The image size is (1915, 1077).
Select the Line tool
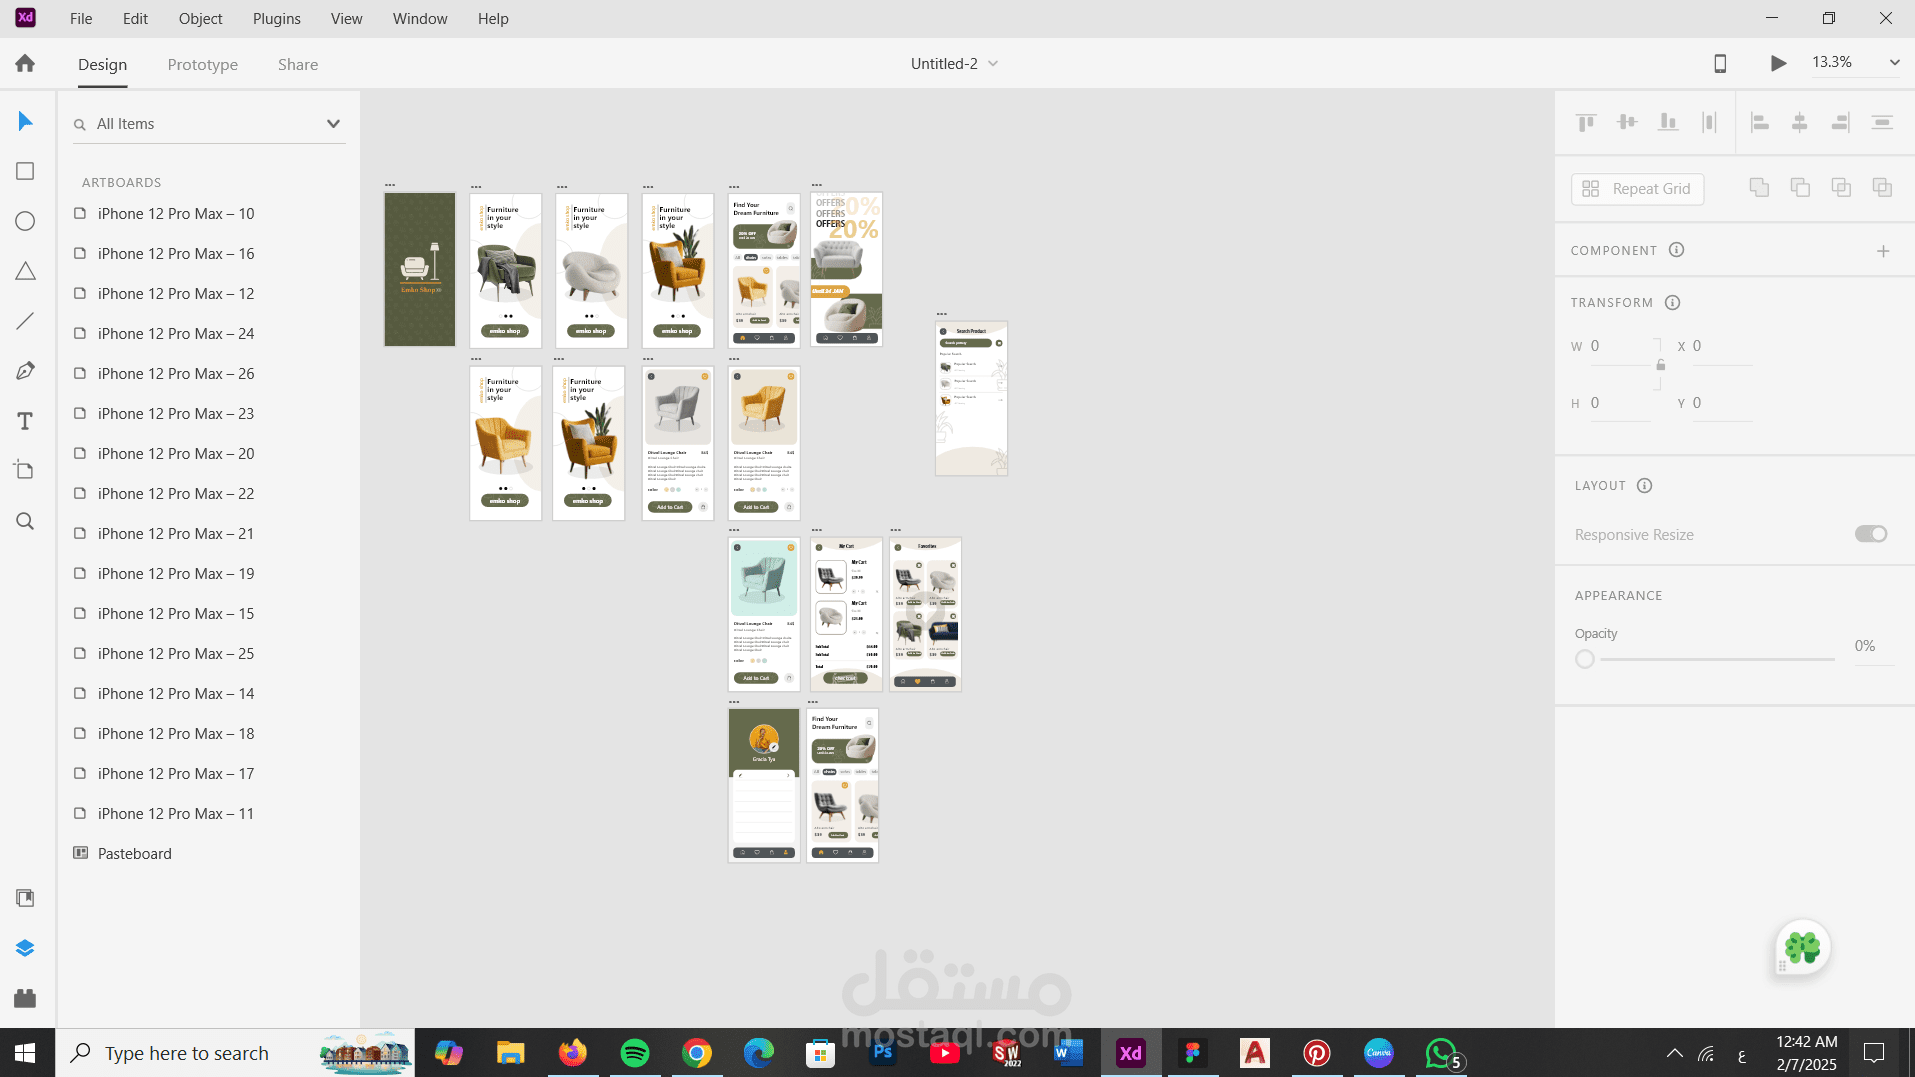click(x=25, y=321)
